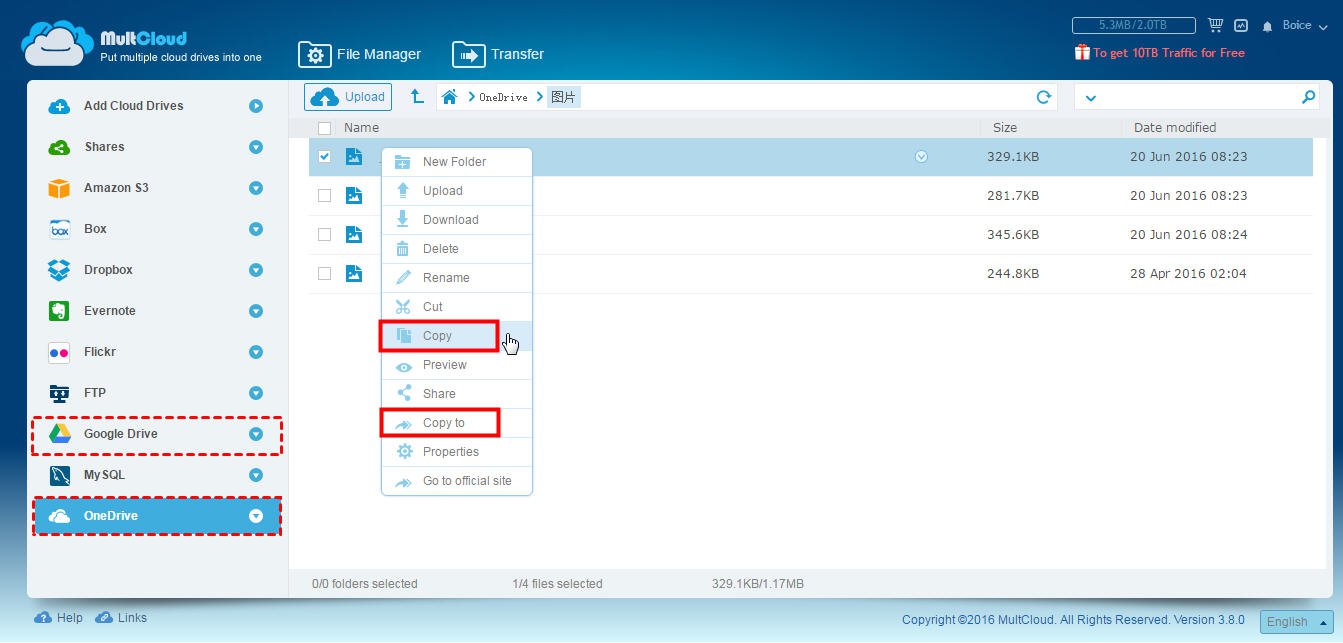Viewport: 1343px width, 643px height.
Task: Choose Download in context menu
Action: click(x=457, y=220)
